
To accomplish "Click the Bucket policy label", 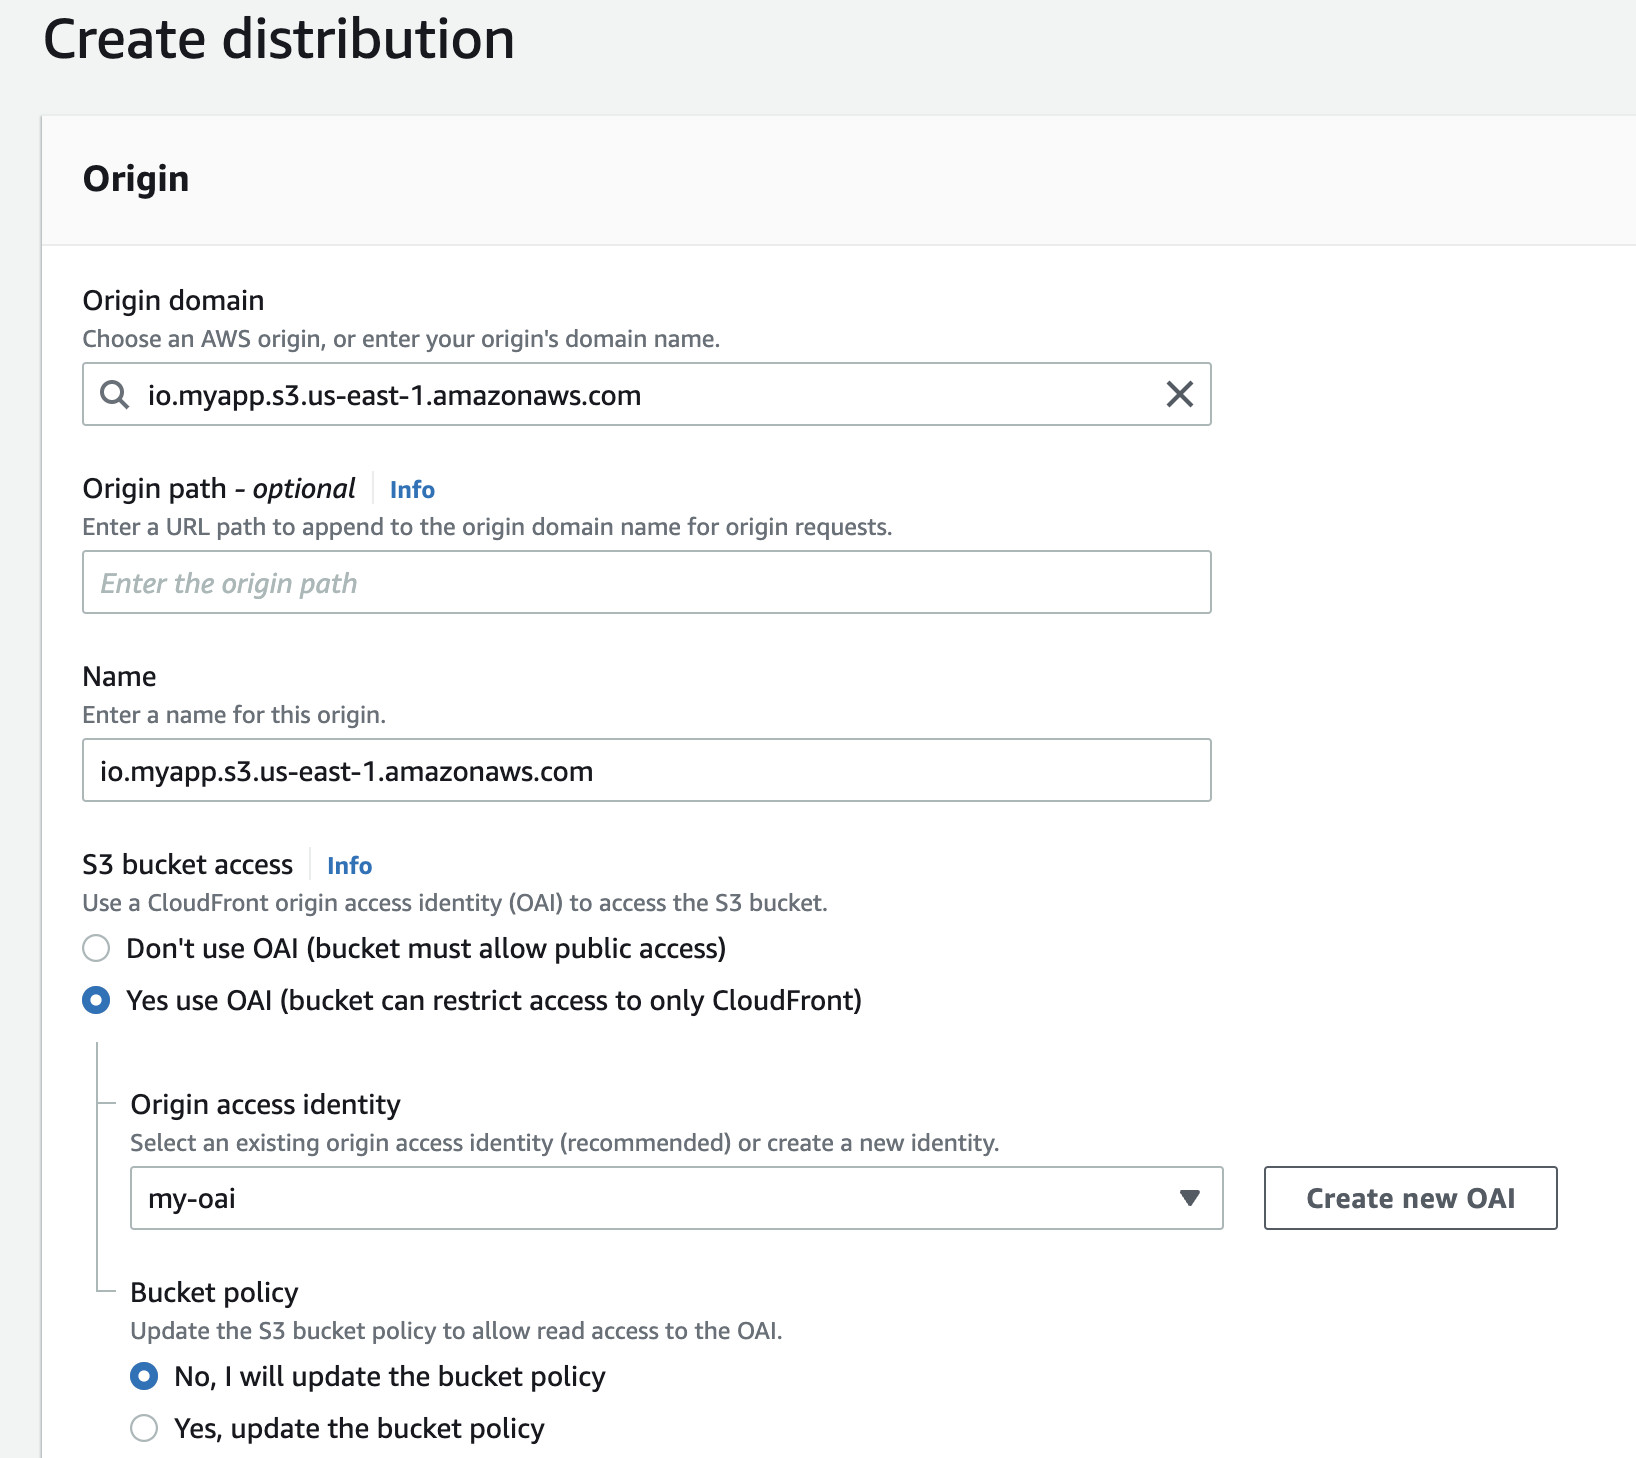I will (214, 1292).
